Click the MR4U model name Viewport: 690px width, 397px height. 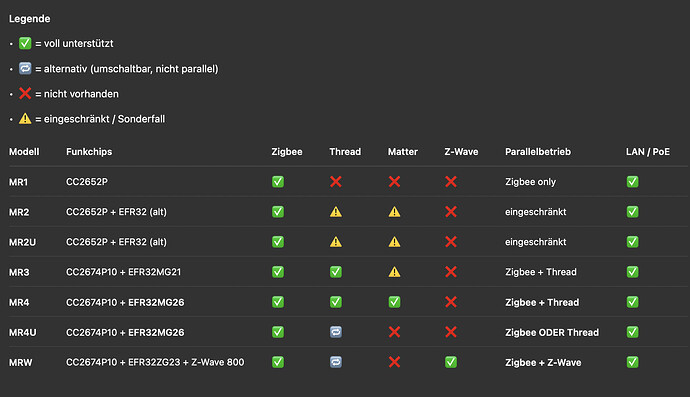[x=22, y=332]
